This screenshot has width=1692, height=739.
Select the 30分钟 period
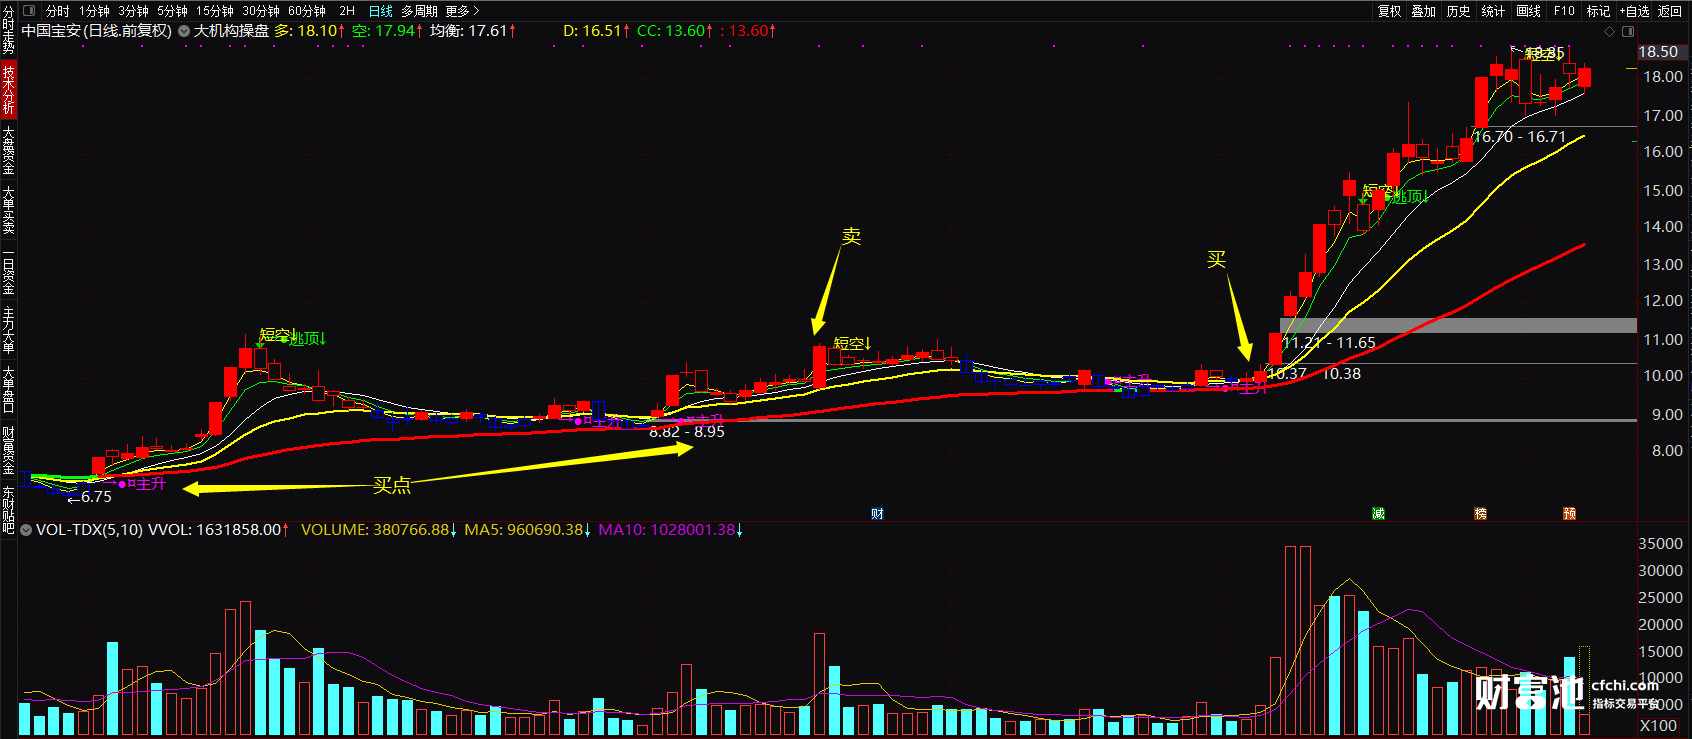(261, 11)
